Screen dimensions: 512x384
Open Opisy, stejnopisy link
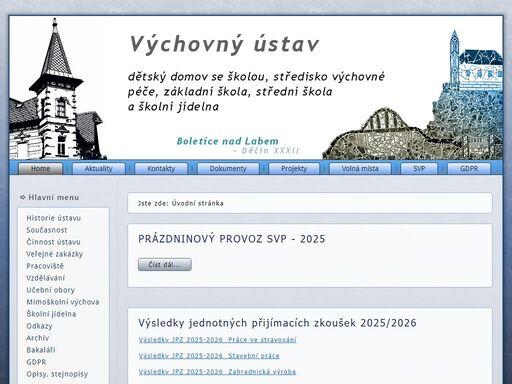coord(57,374)
